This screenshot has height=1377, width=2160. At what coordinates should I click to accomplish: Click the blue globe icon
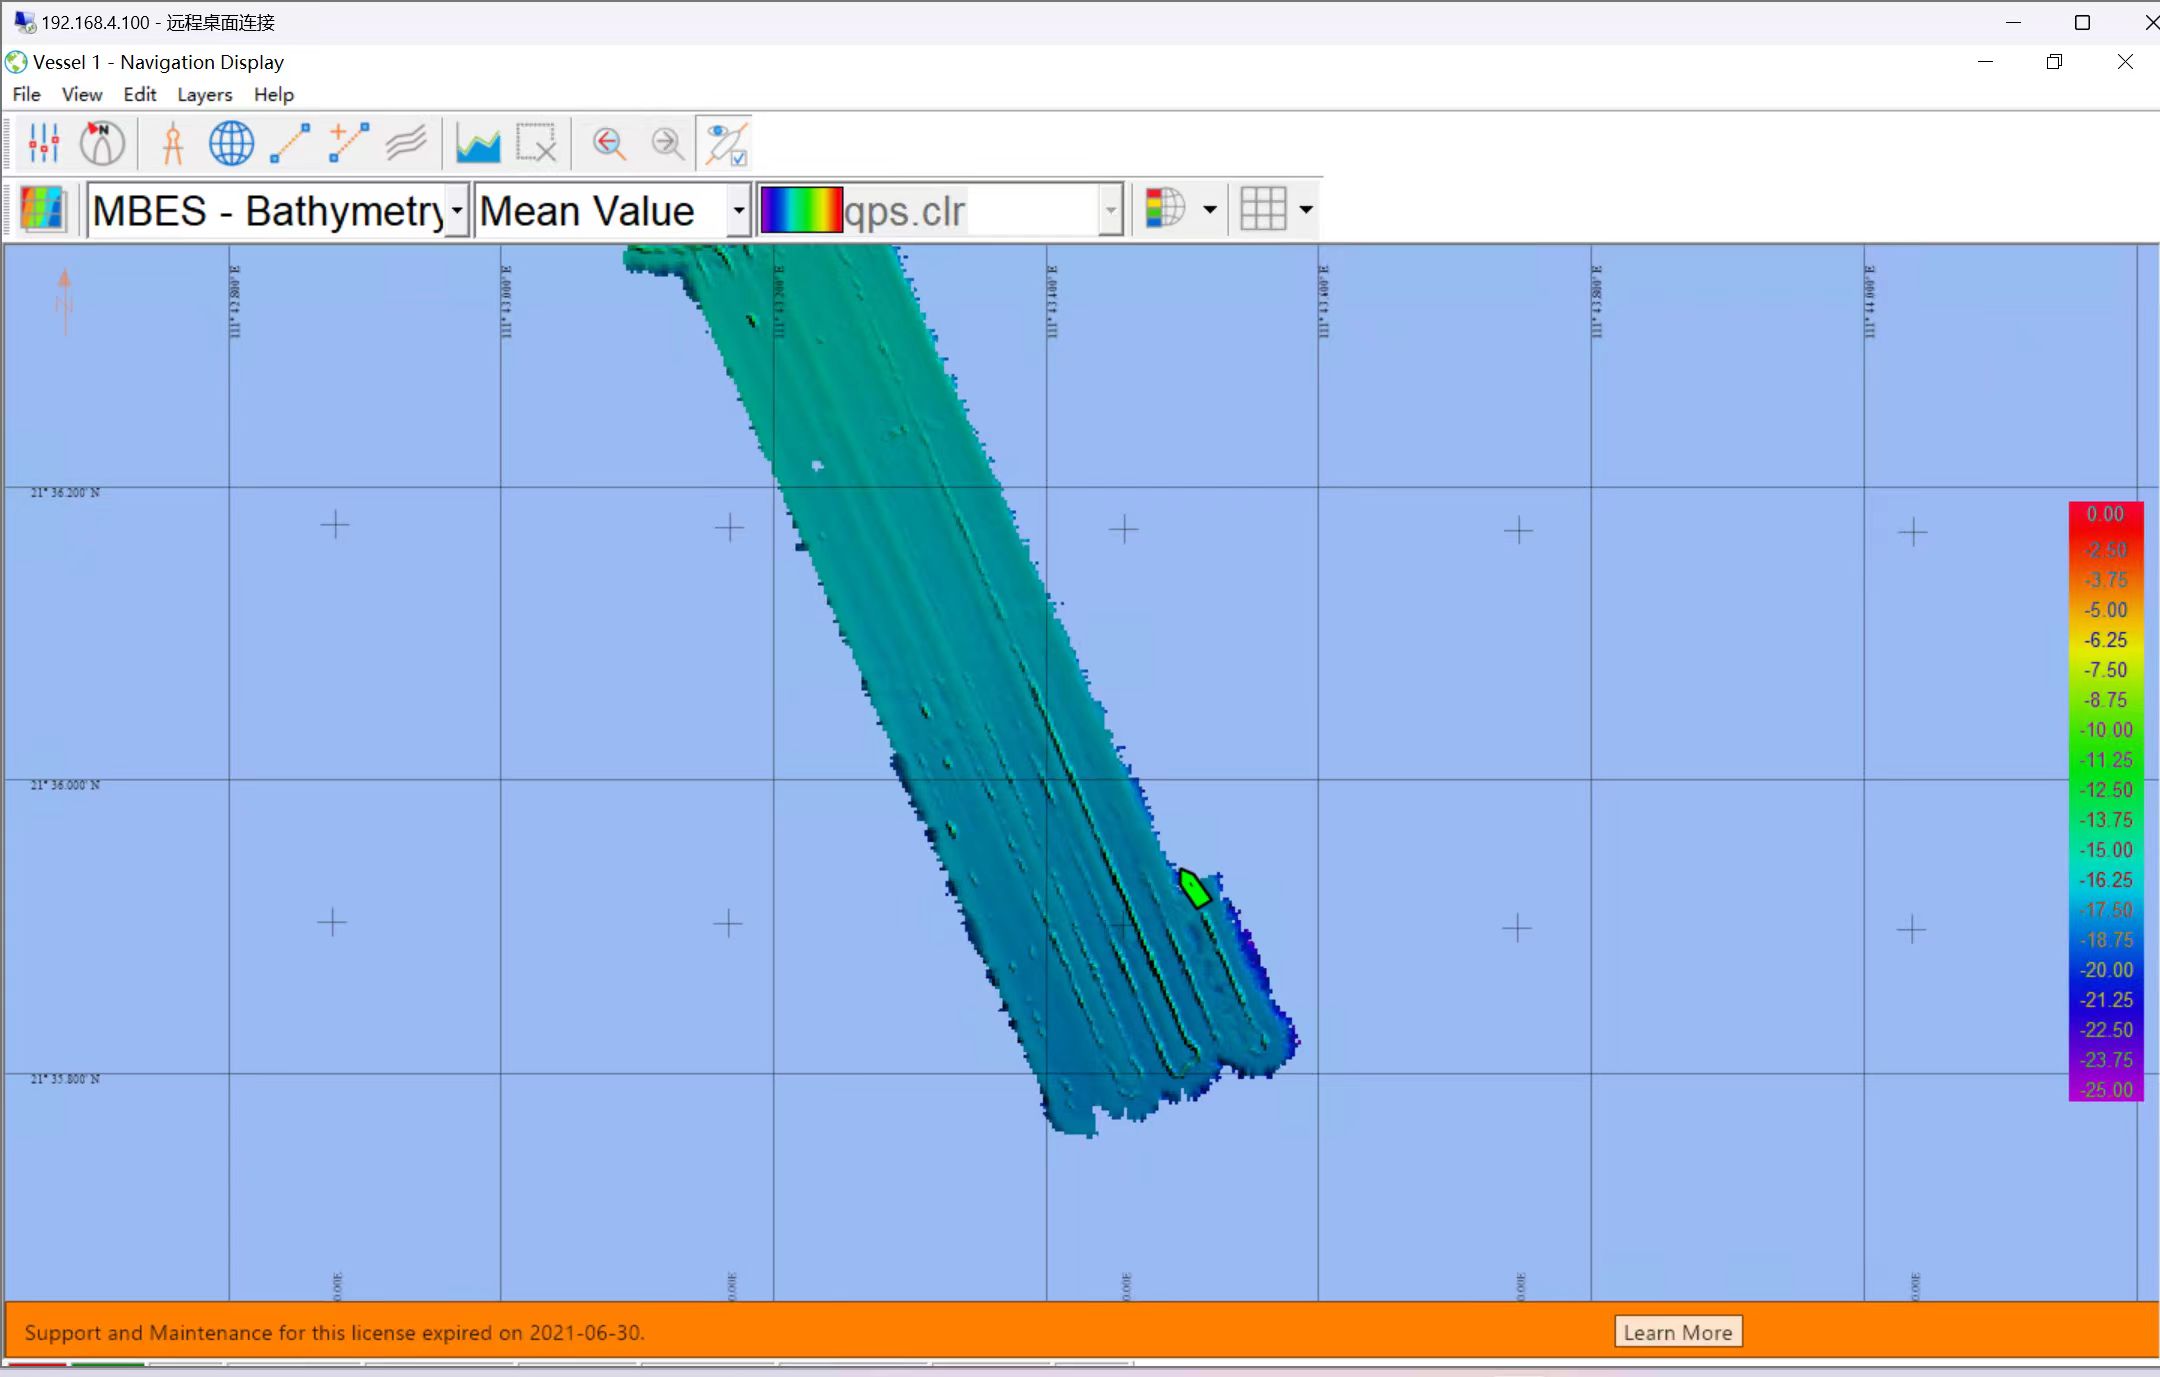click(x=231, y=144)
